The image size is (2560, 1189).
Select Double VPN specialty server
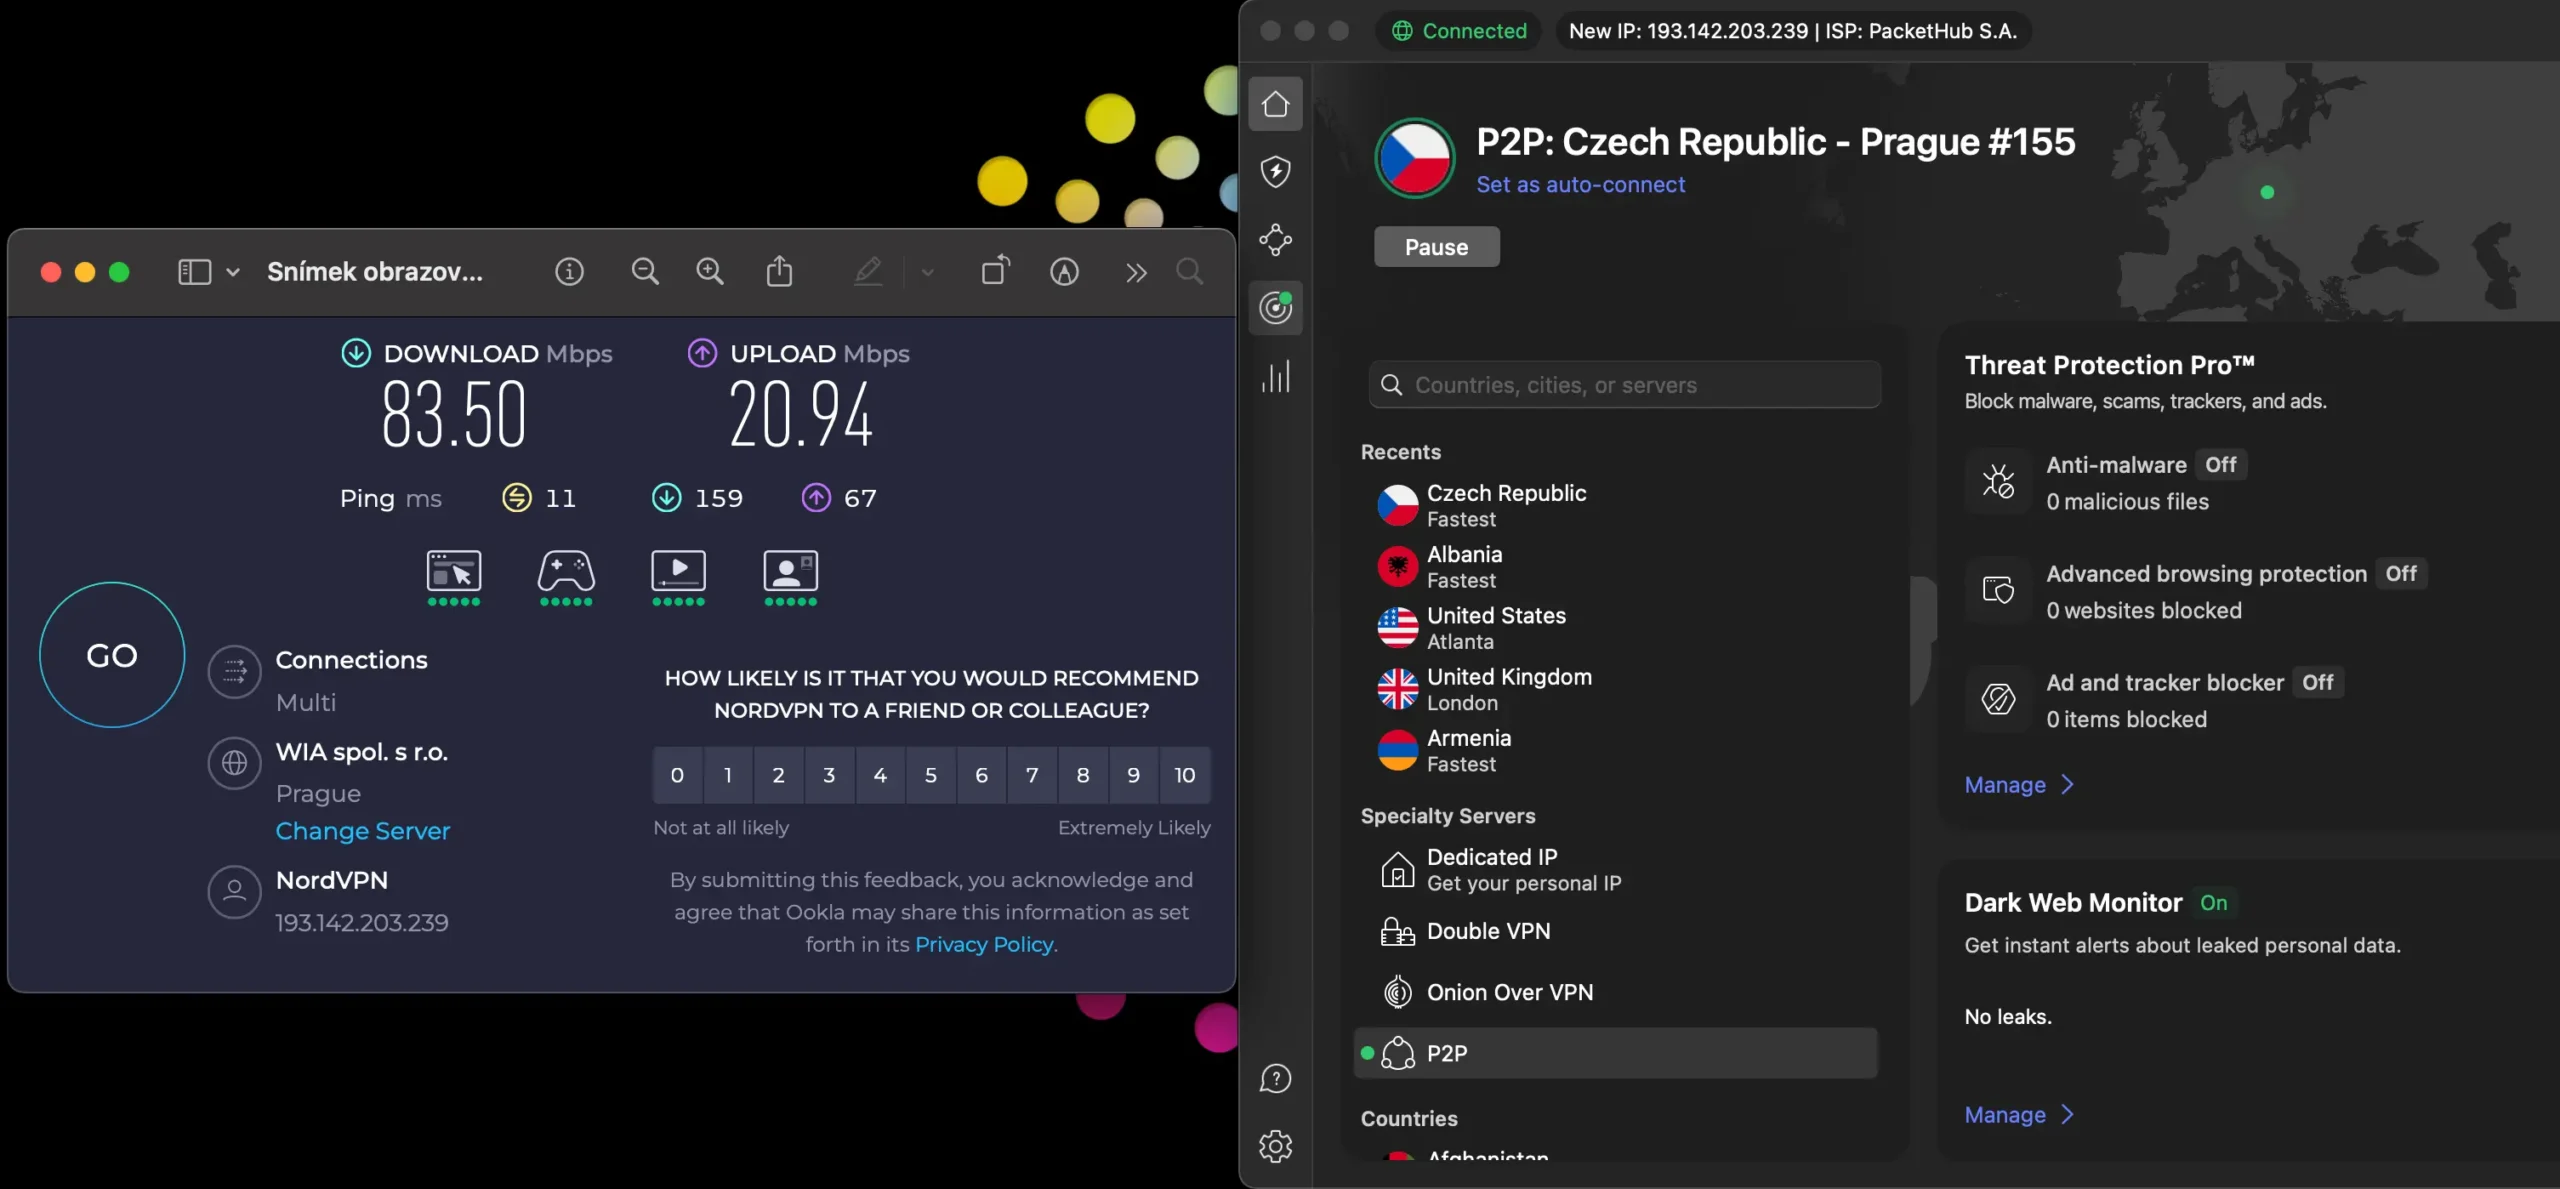point(1488,931)
